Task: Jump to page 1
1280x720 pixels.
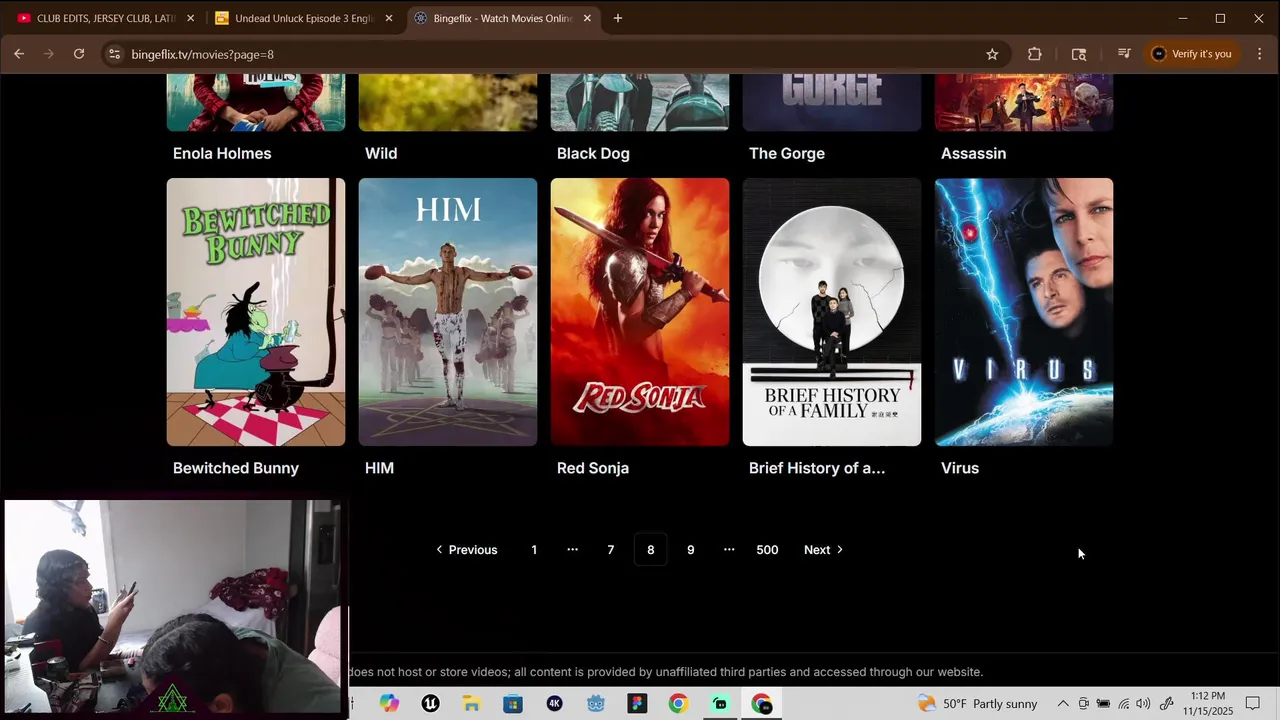Action: tap(534, 550)
